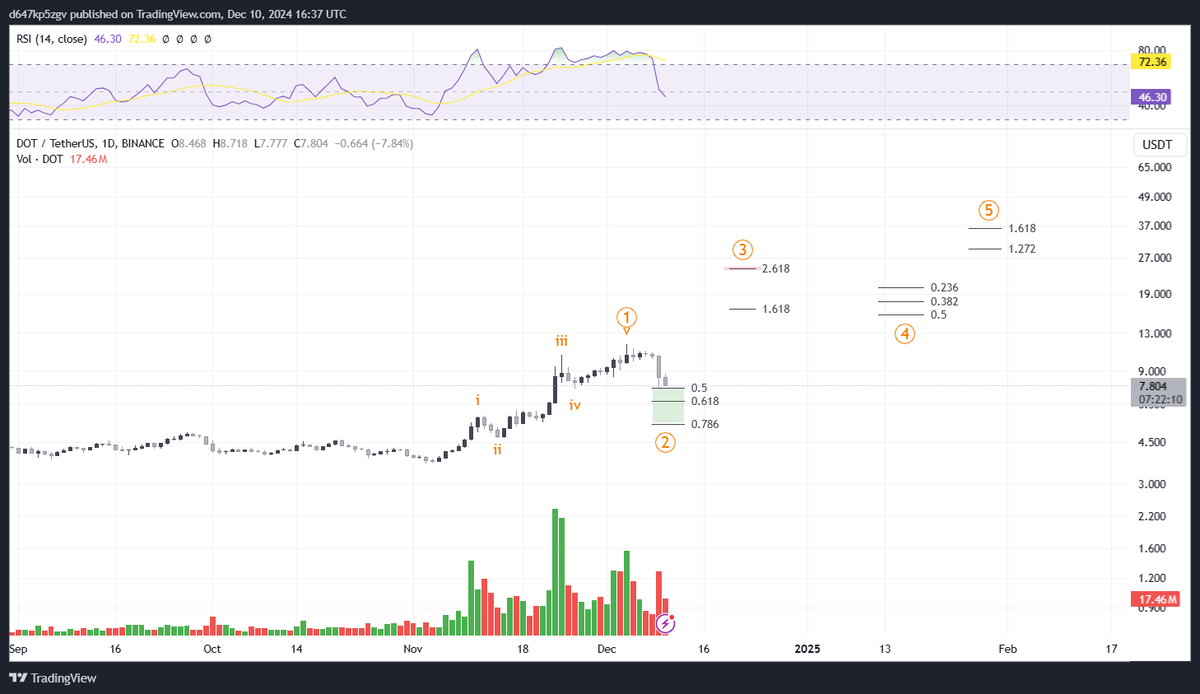Click the sub-wave v label under wave 1
The image size is (1200, 694).
(x=626, y=331)
